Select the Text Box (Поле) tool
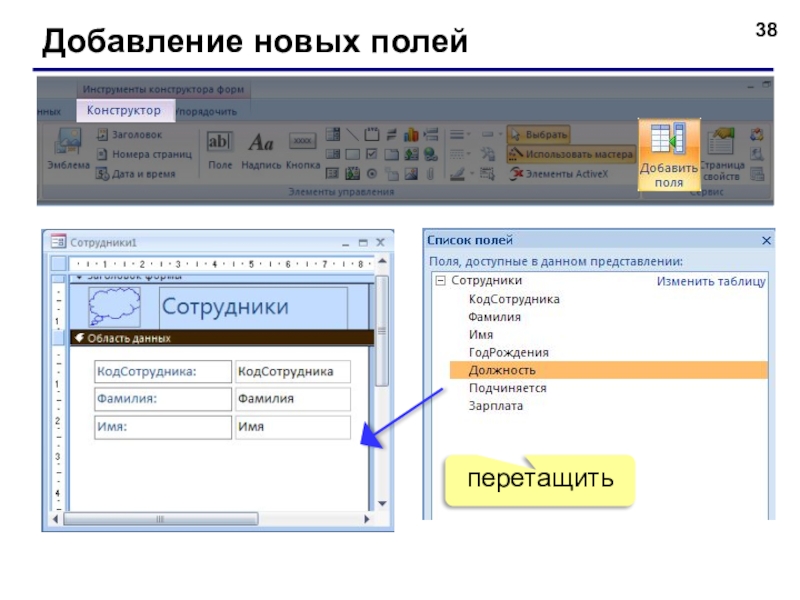Viewport: 800px width, 600px height. click(220, 149)
